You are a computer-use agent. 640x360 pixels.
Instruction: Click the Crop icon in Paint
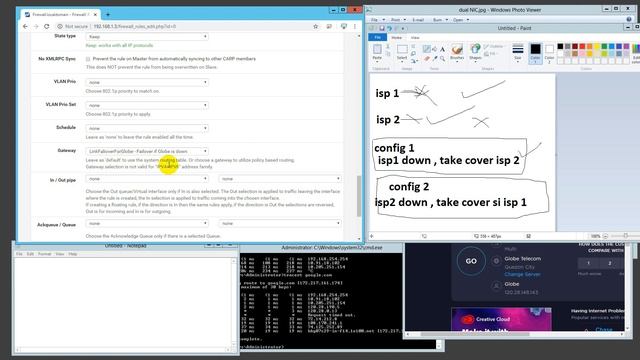click(x=413, y=46)
